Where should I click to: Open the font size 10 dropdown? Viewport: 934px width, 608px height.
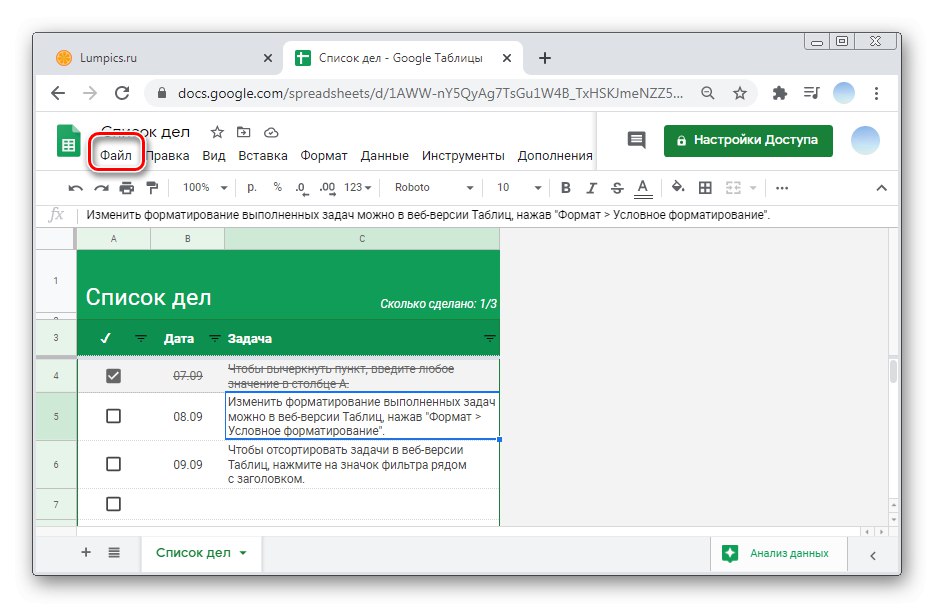pyautogui.click(x=519, y=188)
